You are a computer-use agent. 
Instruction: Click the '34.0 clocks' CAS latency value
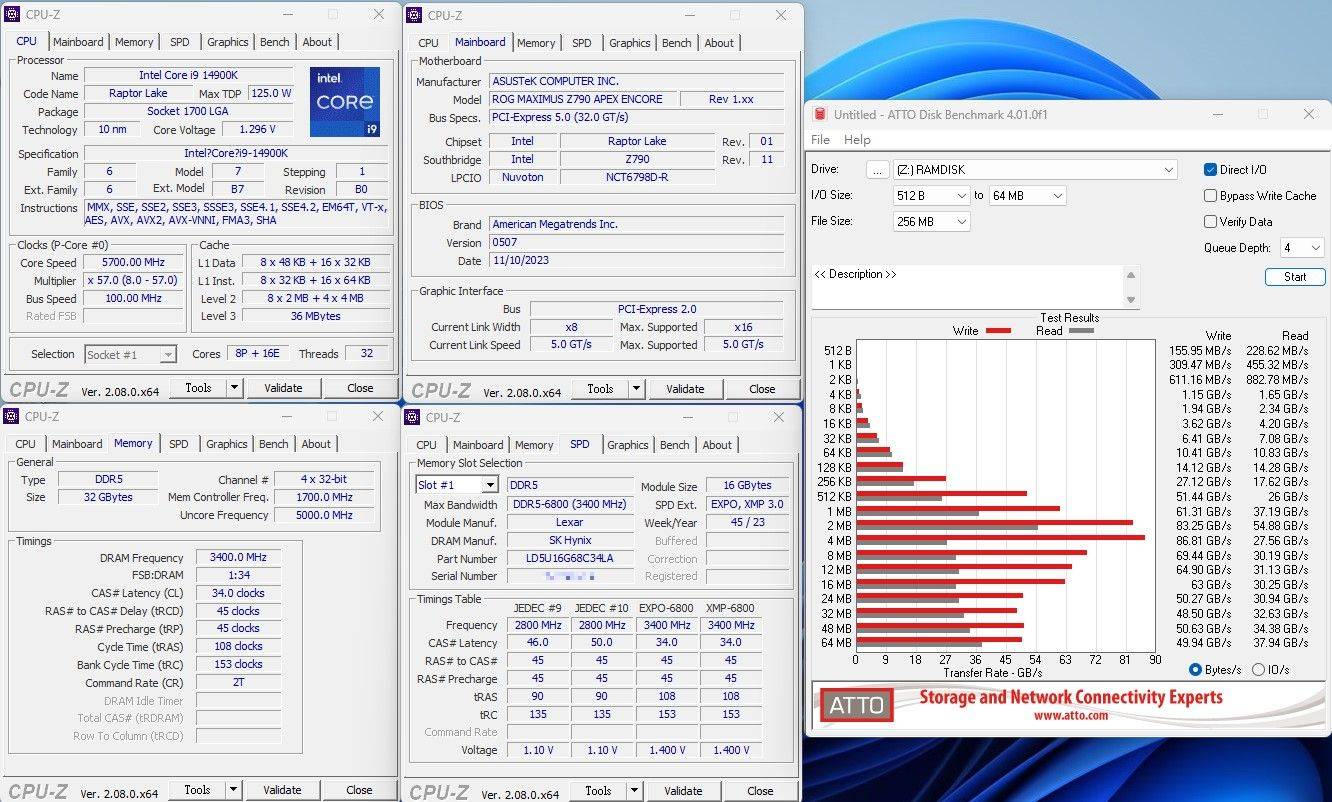coord(238,593)
